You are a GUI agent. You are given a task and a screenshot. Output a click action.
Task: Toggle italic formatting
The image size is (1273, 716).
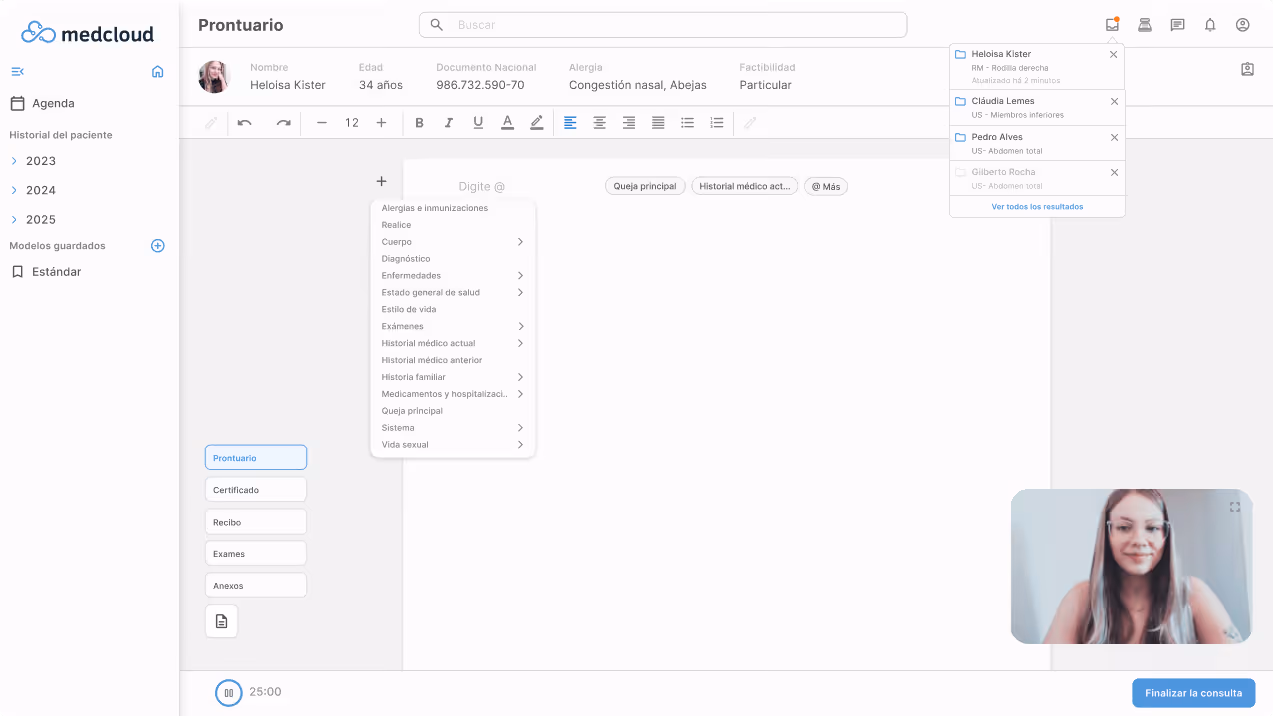click(448, 123)
